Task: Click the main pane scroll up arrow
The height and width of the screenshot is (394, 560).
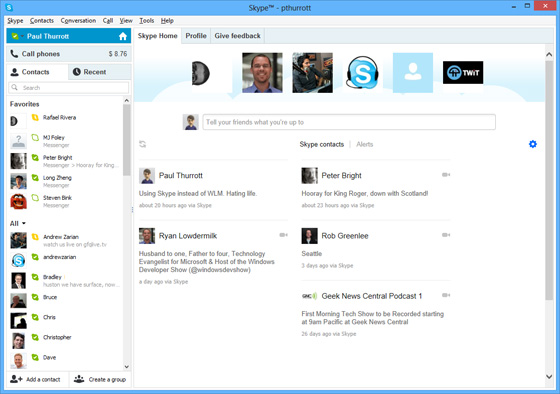Action: coord(549,55)
